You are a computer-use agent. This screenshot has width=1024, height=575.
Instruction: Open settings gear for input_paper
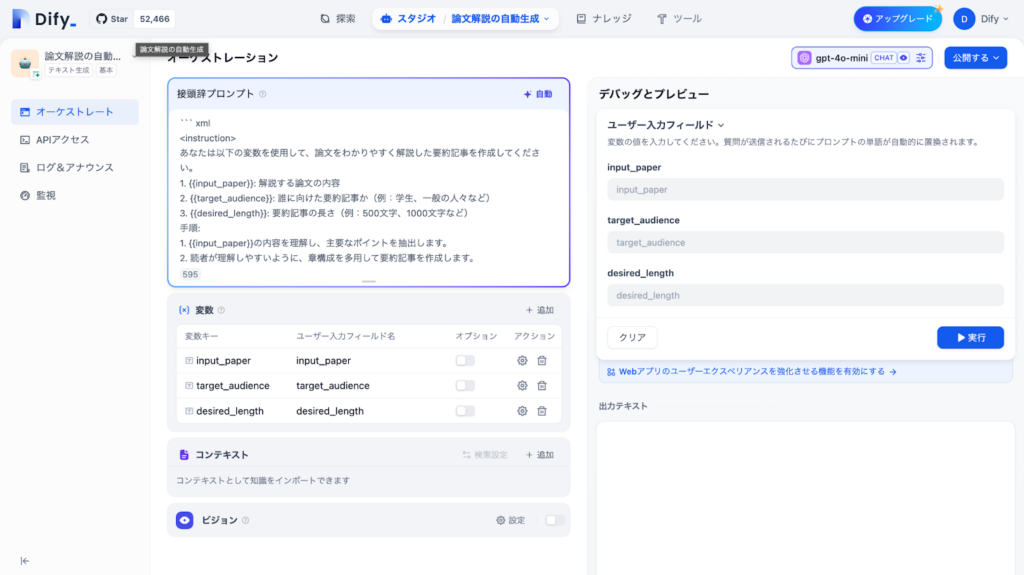tap(522, 361)
